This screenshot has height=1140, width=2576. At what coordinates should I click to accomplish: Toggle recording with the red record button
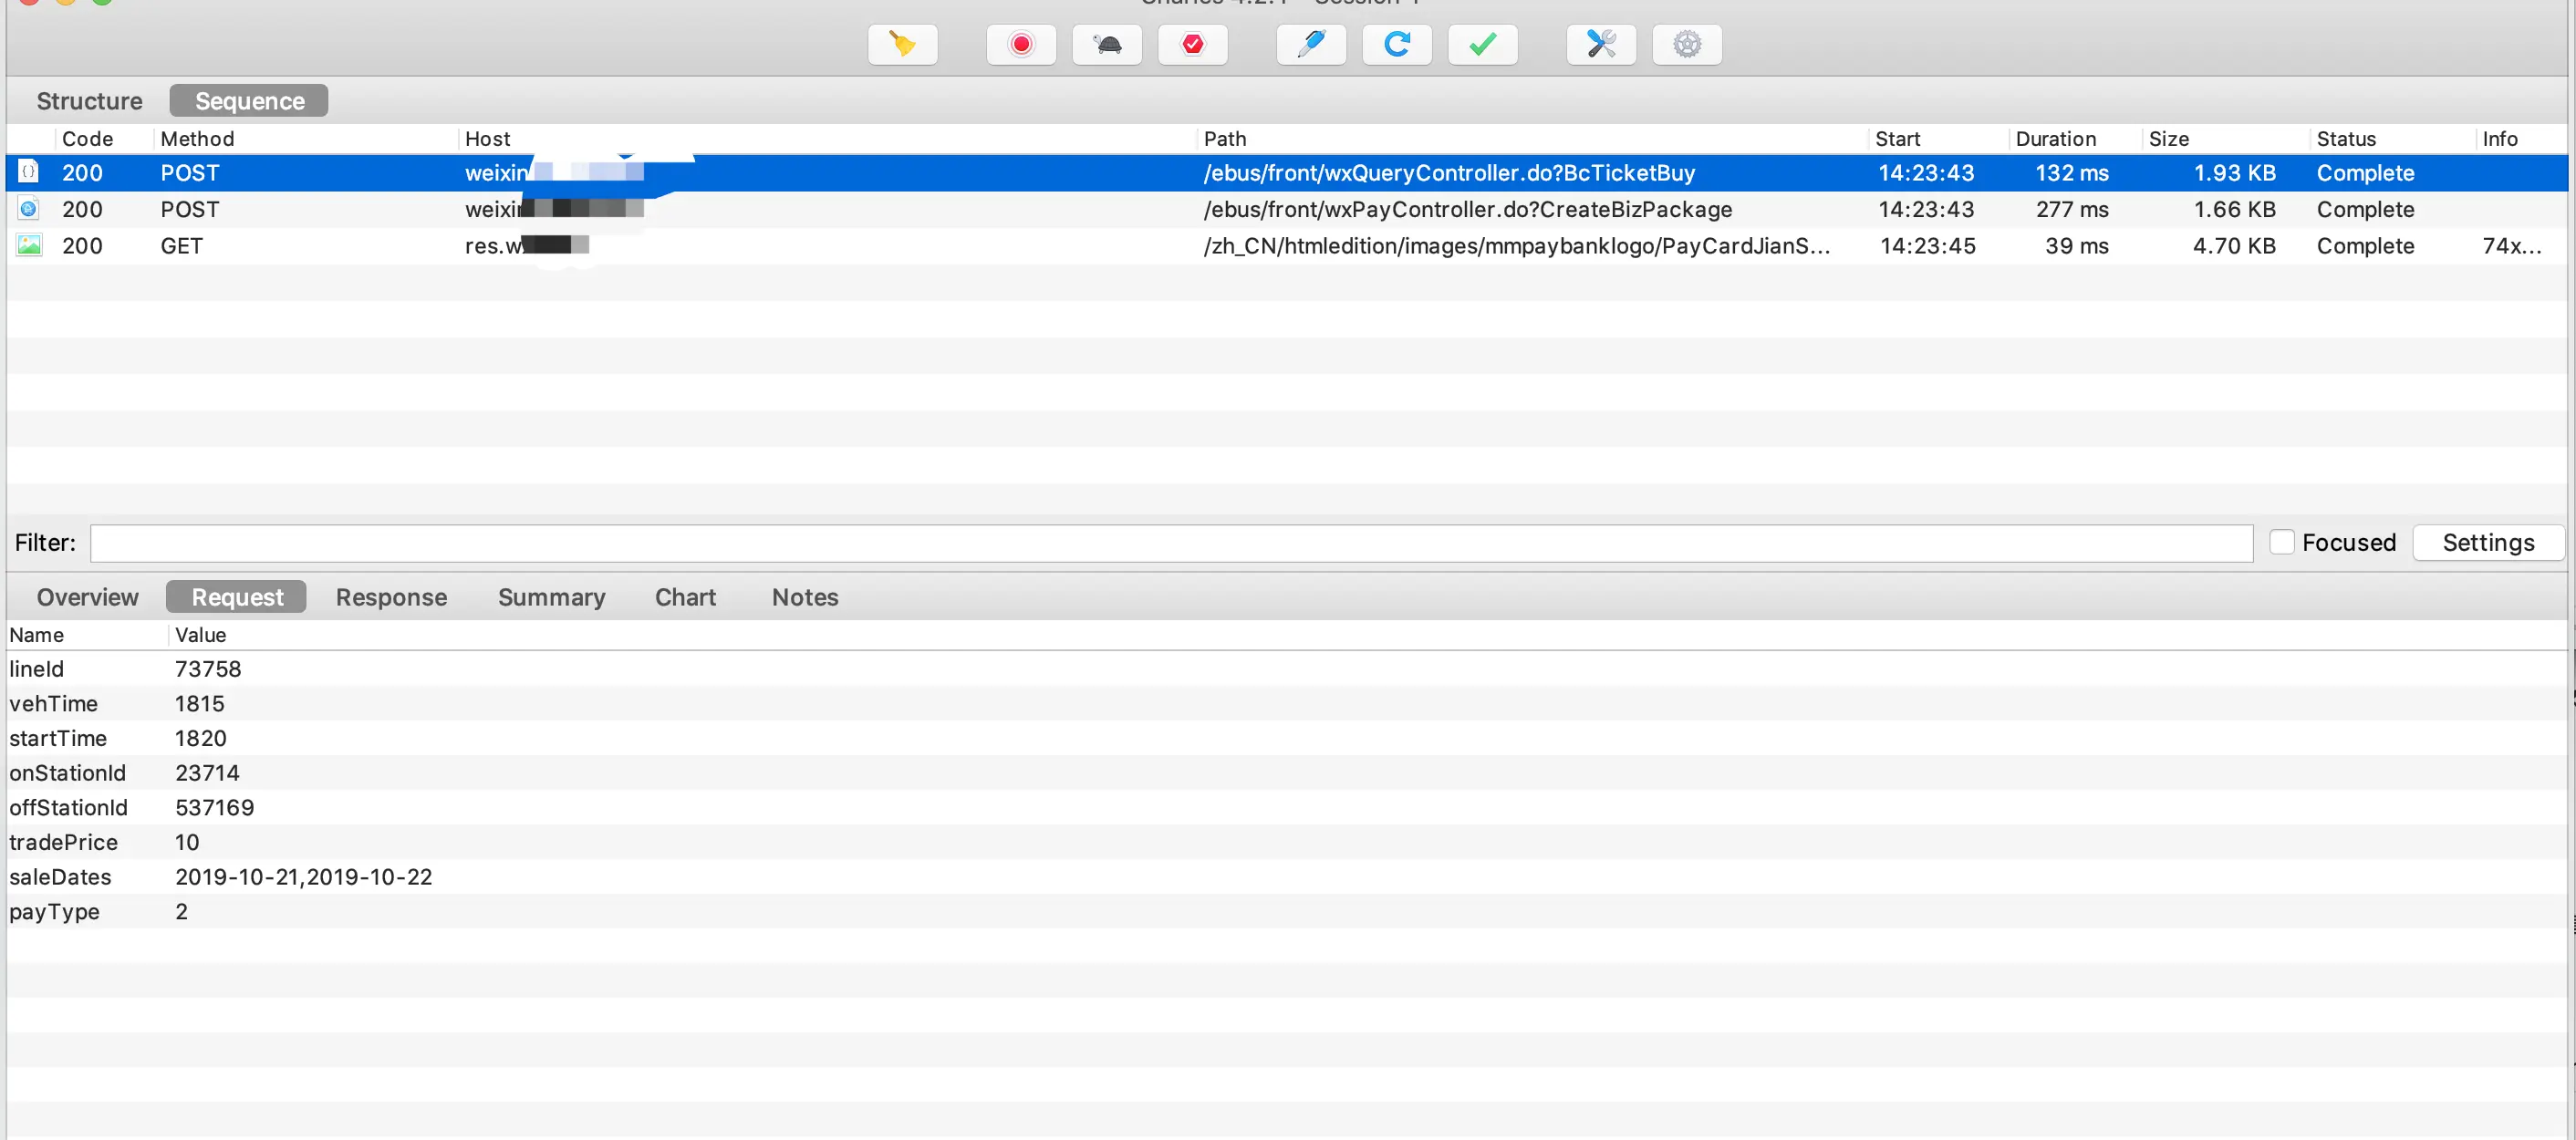pyautogui.click(x=1020, y=44)
